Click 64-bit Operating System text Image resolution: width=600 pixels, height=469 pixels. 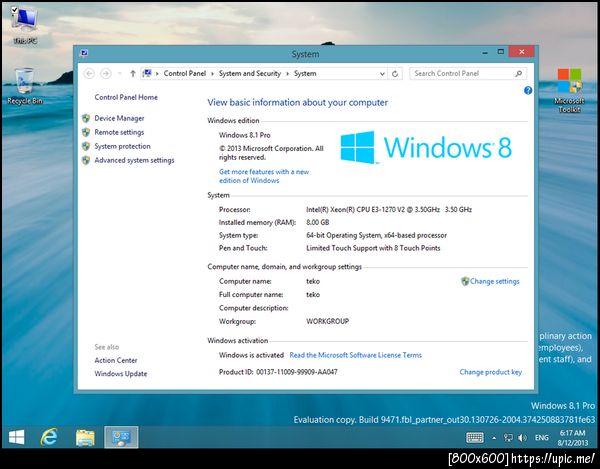(376, 235)
